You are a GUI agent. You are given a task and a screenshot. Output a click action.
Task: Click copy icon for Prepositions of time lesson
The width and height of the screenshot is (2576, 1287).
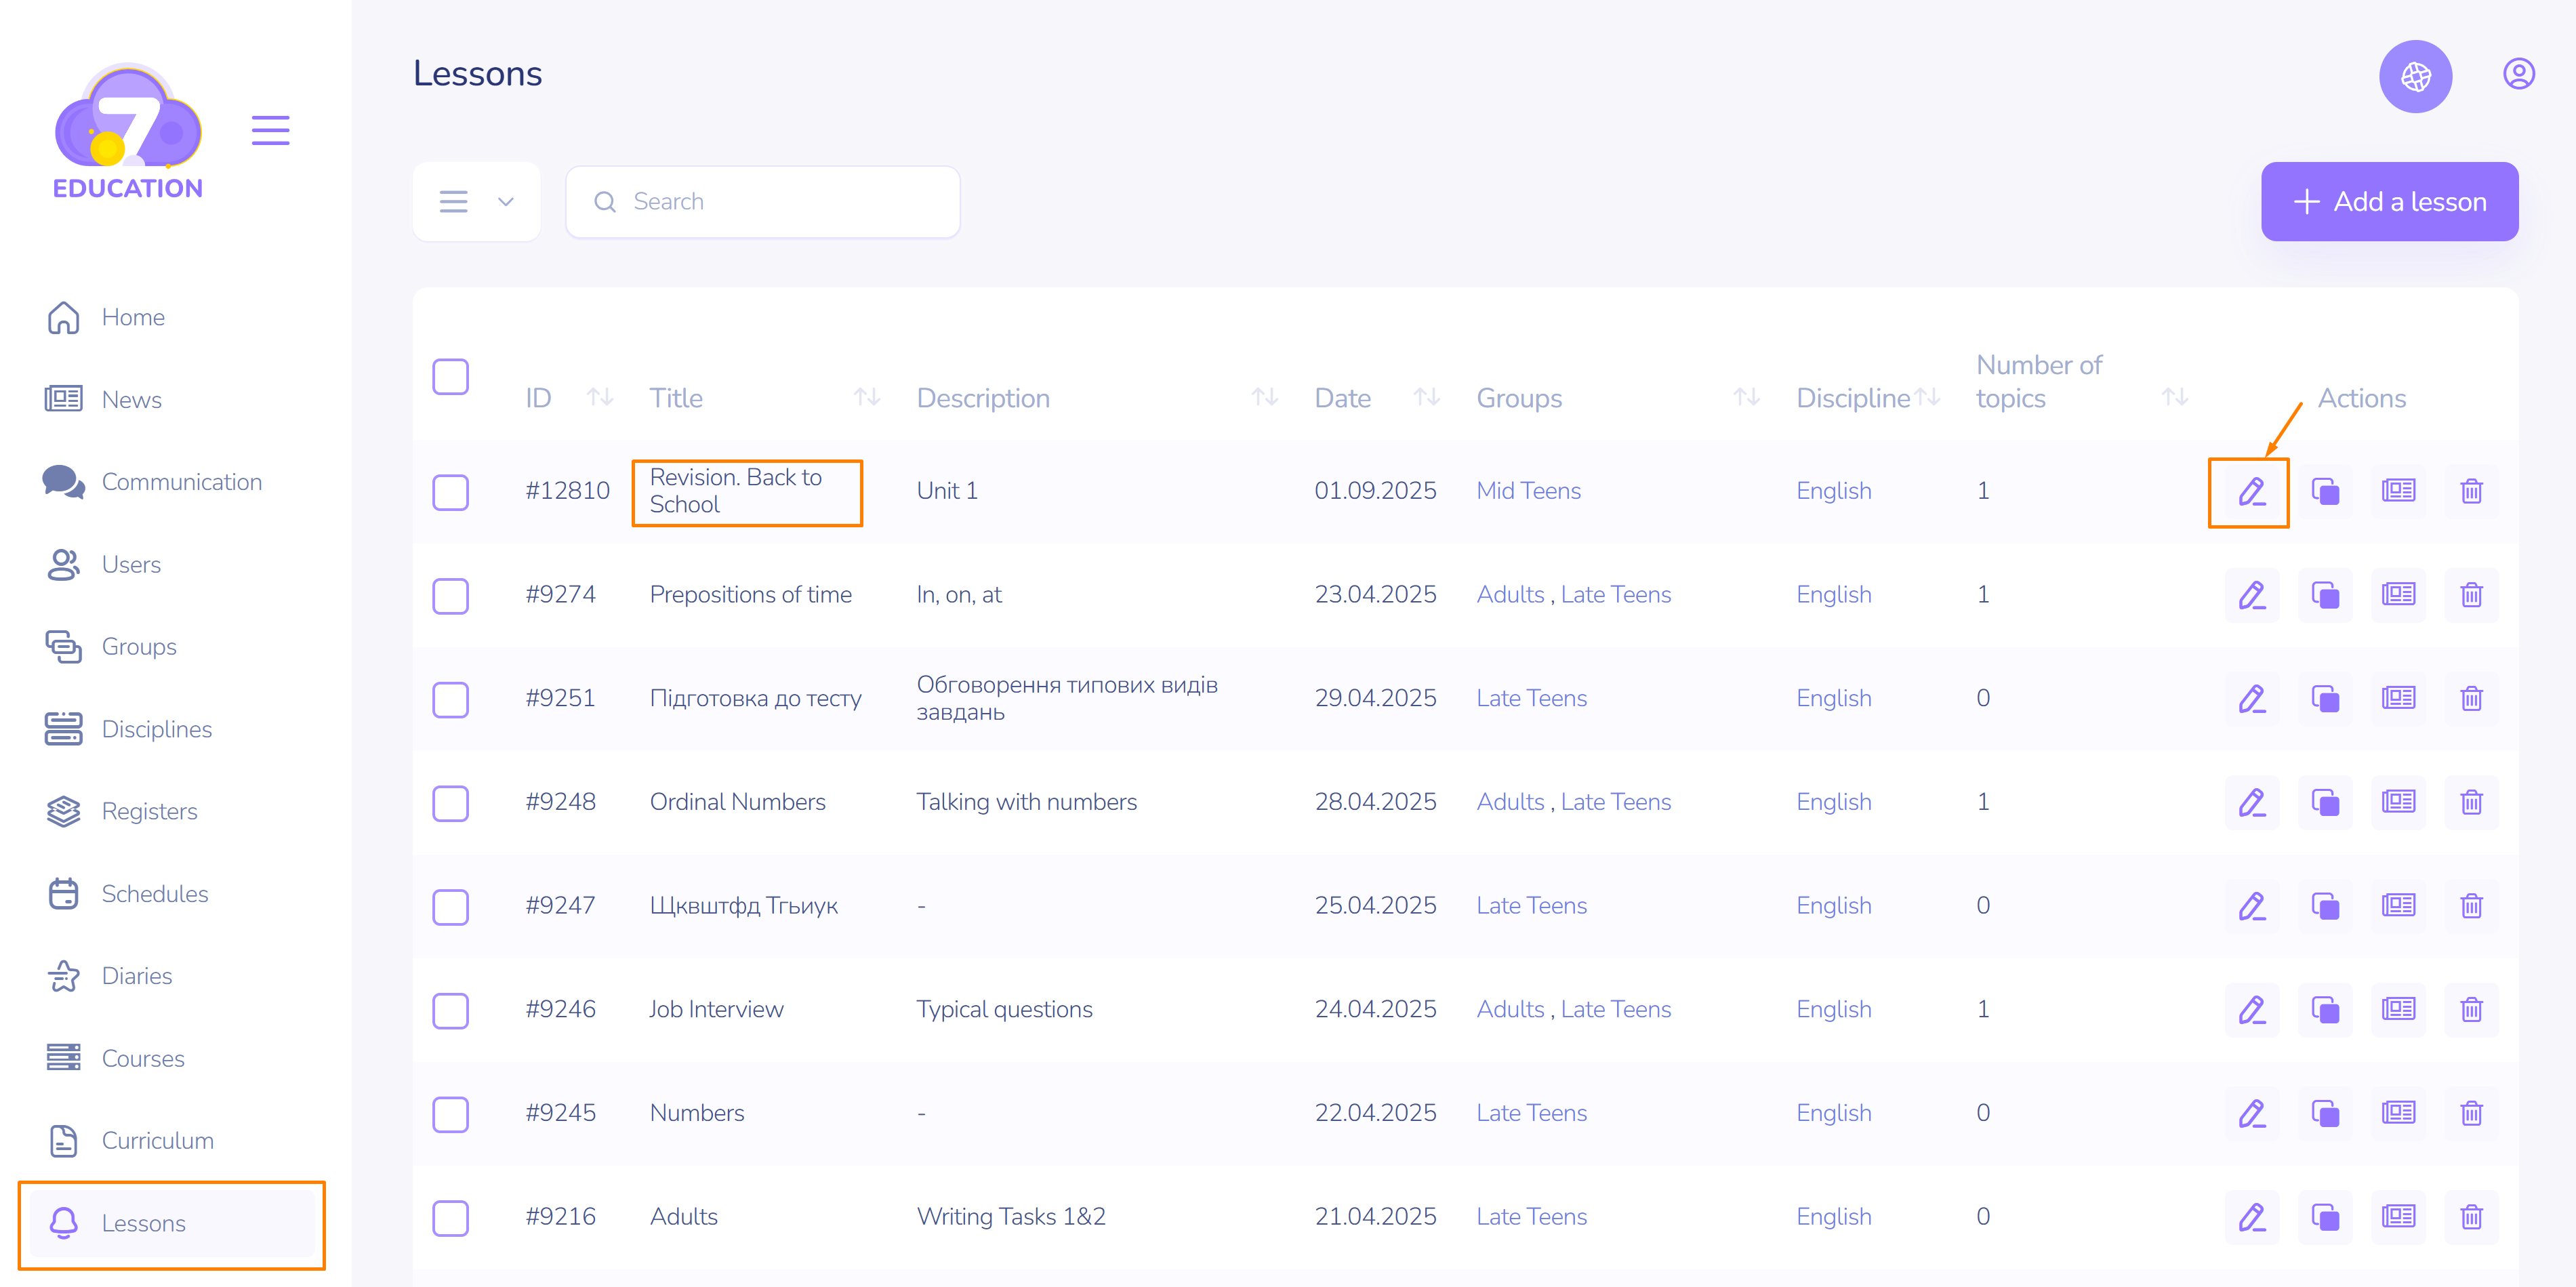coord(2324,595)
